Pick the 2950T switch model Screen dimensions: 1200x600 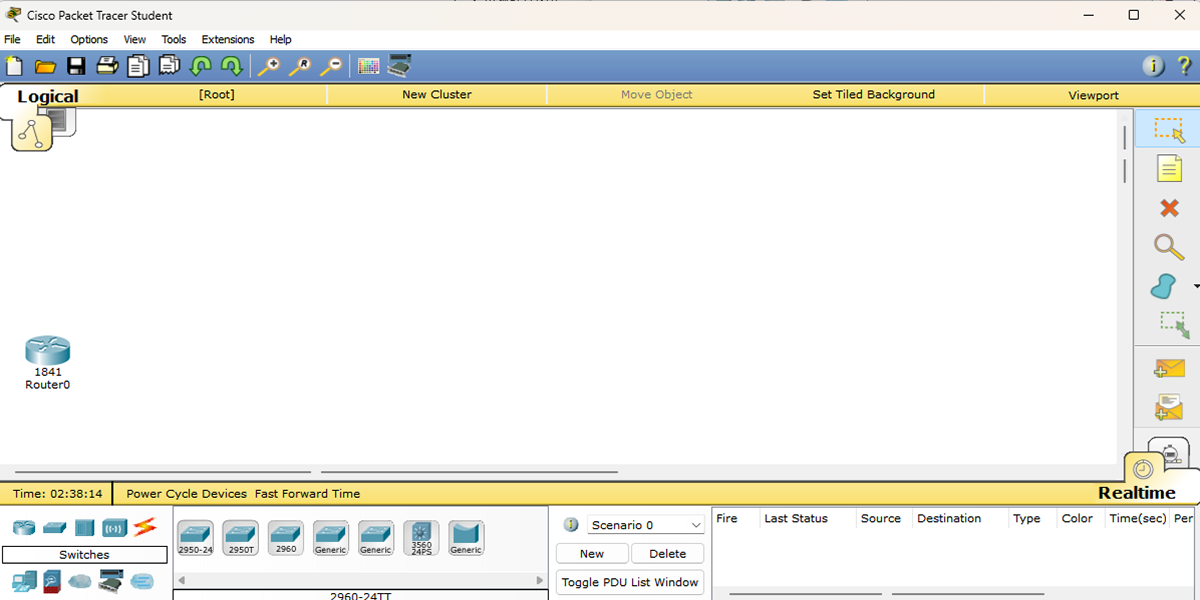click(241, 538)
